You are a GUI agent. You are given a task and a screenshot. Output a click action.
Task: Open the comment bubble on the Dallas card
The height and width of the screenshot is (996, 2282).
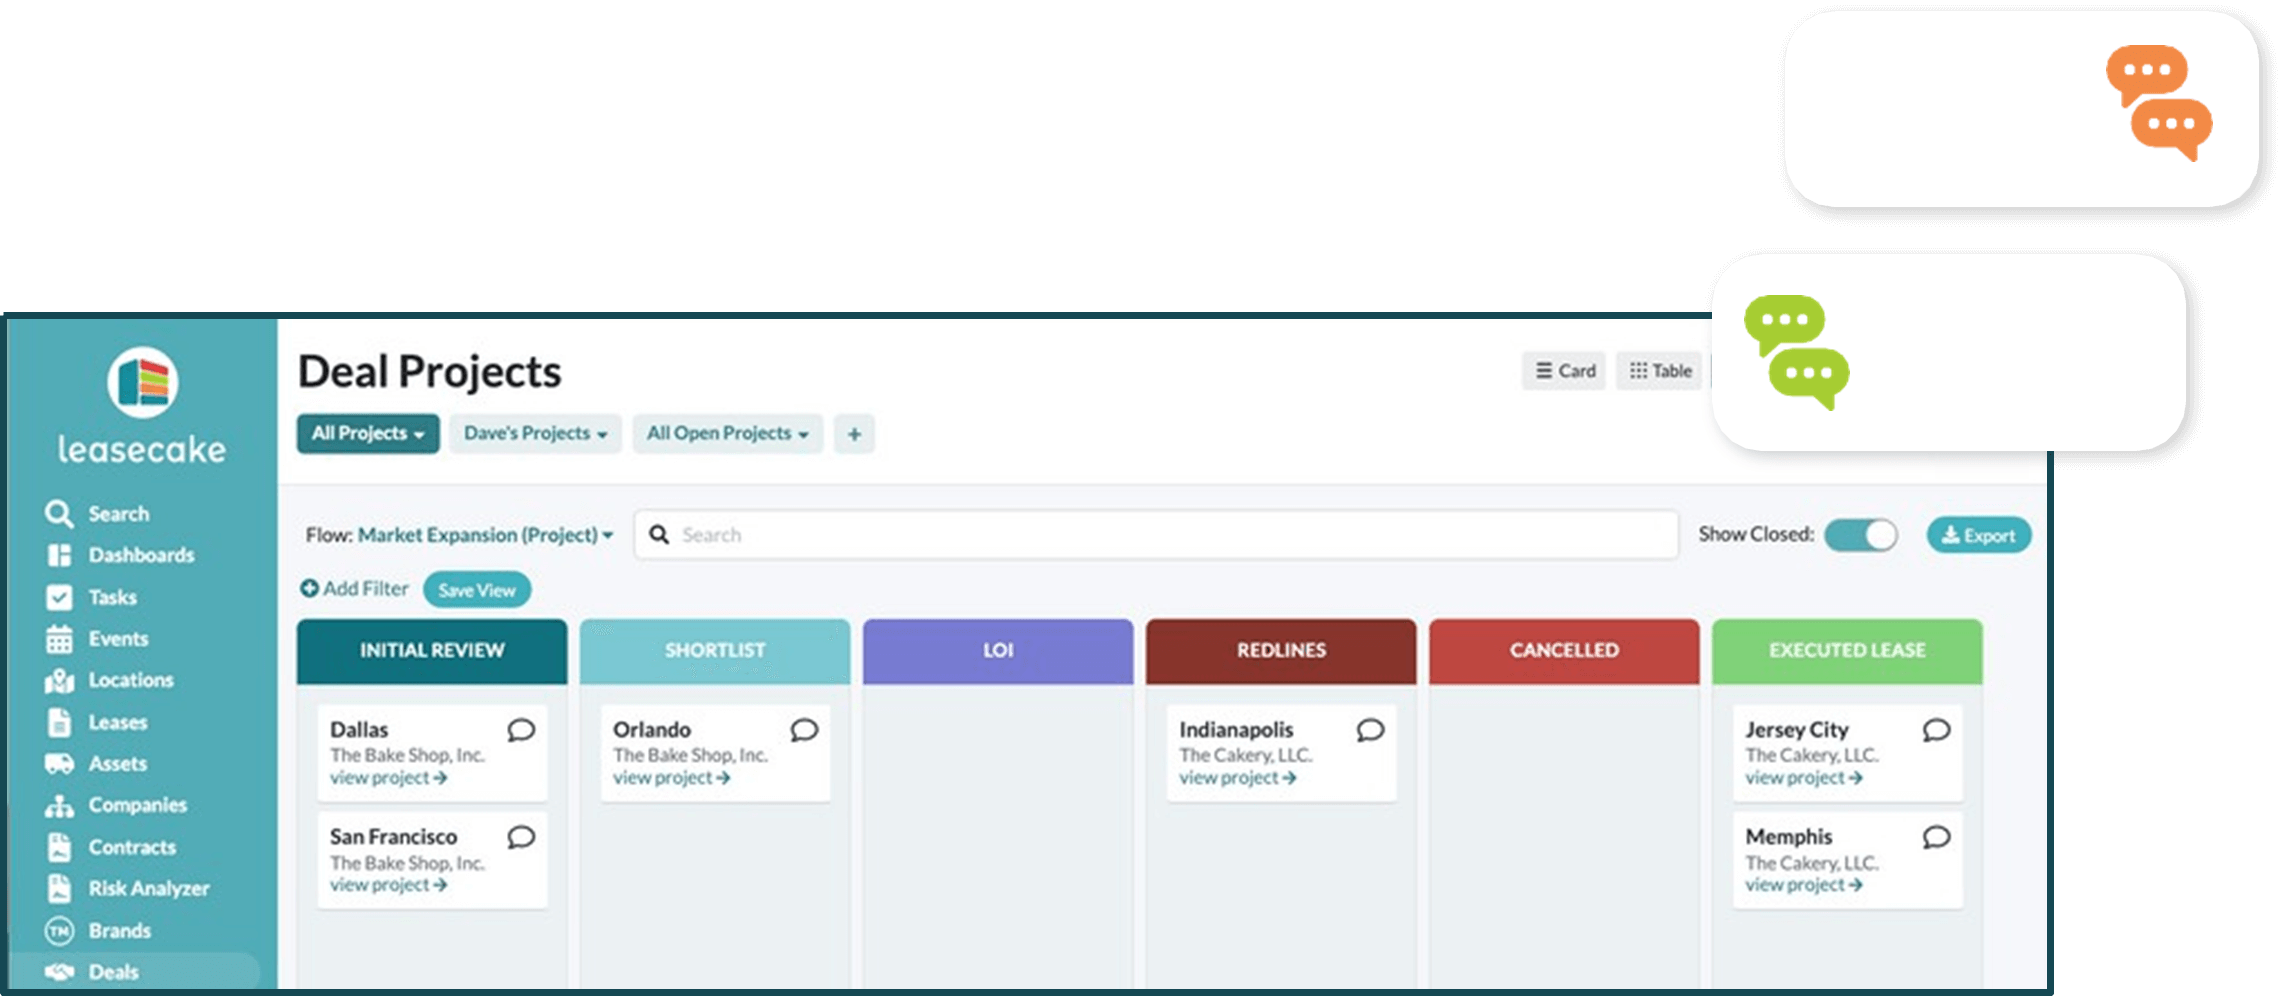tap(519, 730)
